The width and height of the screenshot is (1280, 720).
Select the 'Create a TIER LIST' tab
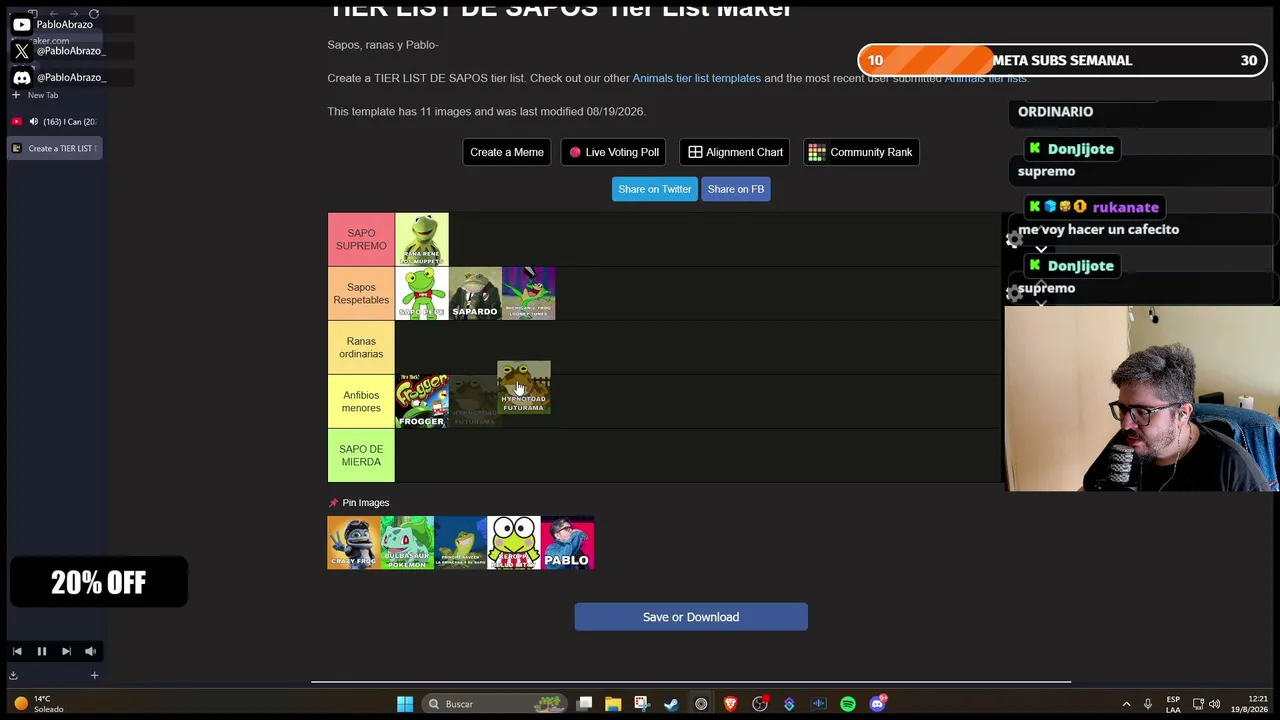(55, 148)
